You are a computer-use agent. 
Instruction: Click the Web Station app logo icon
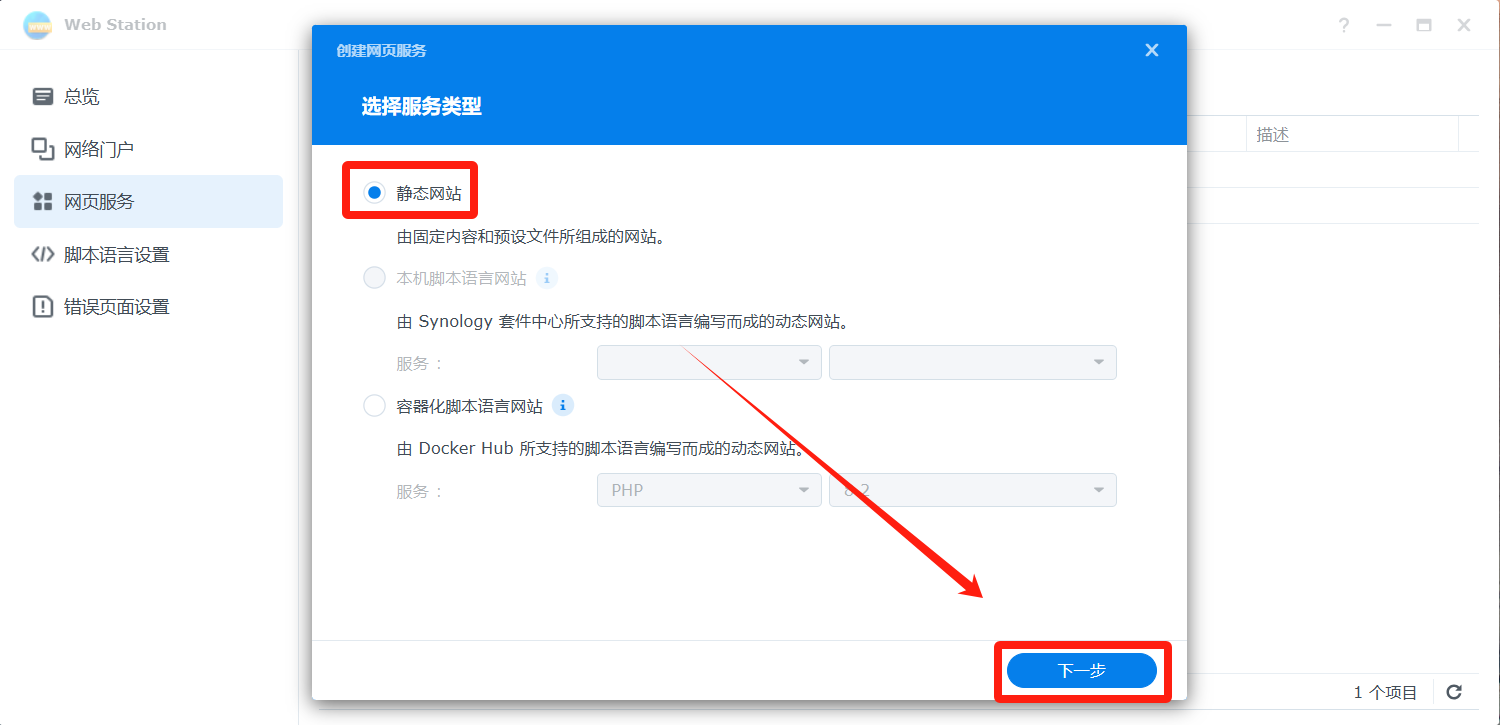click(x=37, y=25)
